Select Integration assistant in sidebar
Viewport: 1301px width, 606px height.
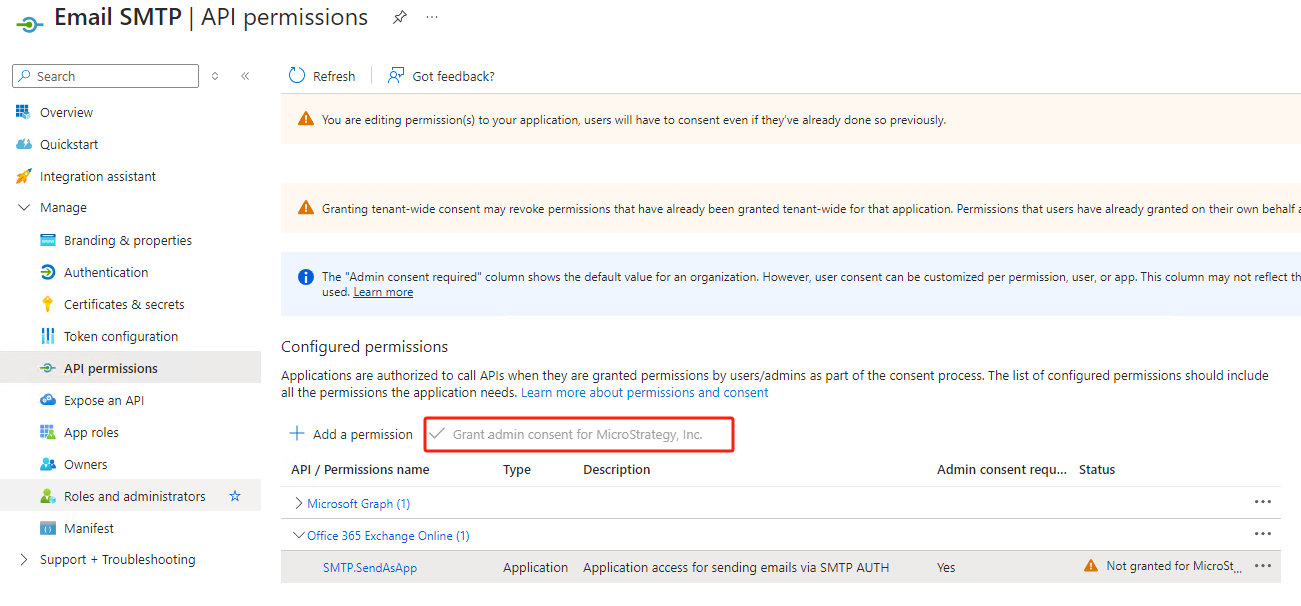click(x=96, y=175)
